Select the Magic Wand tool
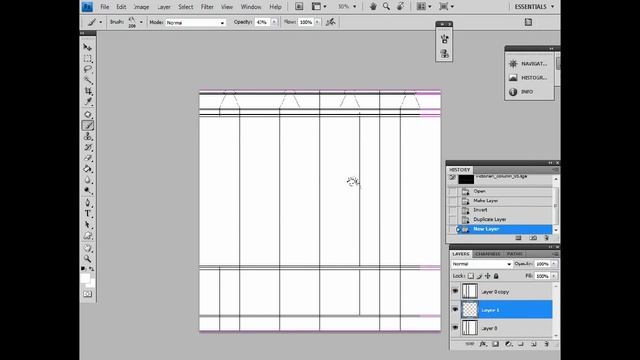This screenshot has width=640, height=360. click(87, 80)
